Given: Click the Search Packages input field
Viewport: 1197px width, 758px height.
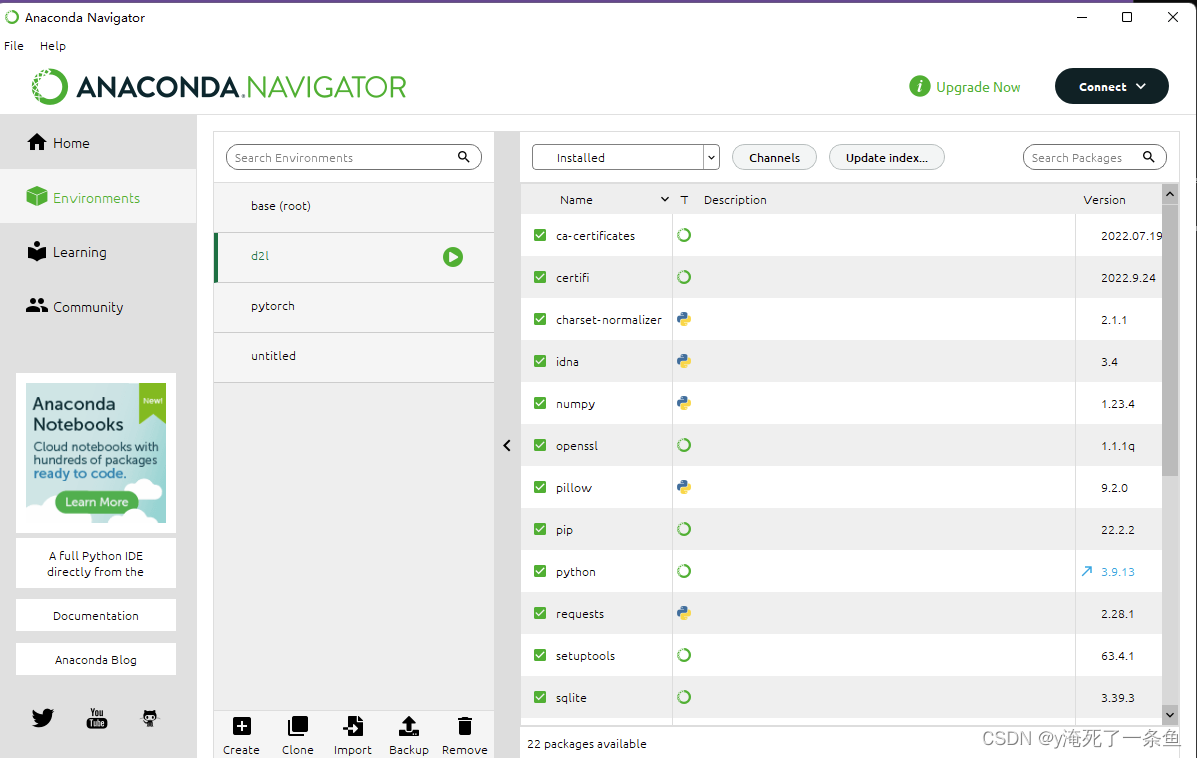Looking at the screenshot, I should 1095,157.
